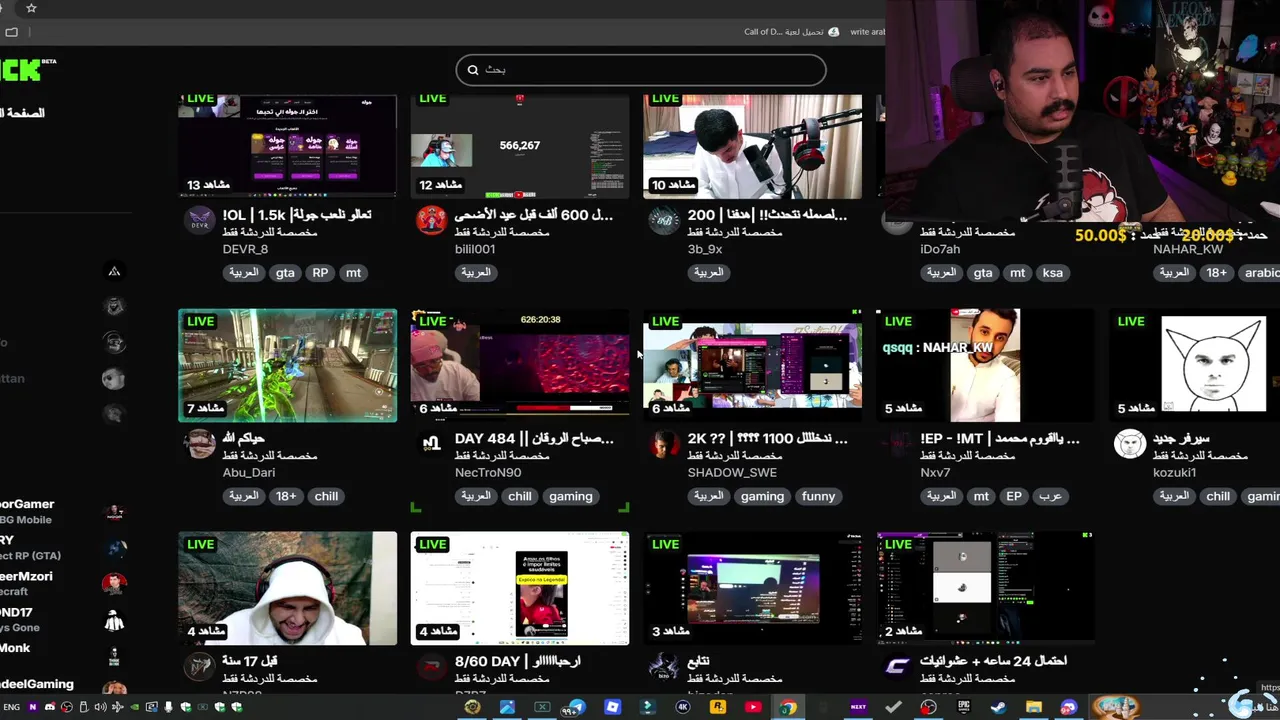
Task: Open kozuki1 cartoon face stream thumbnail
Action: click(1194, 365)
